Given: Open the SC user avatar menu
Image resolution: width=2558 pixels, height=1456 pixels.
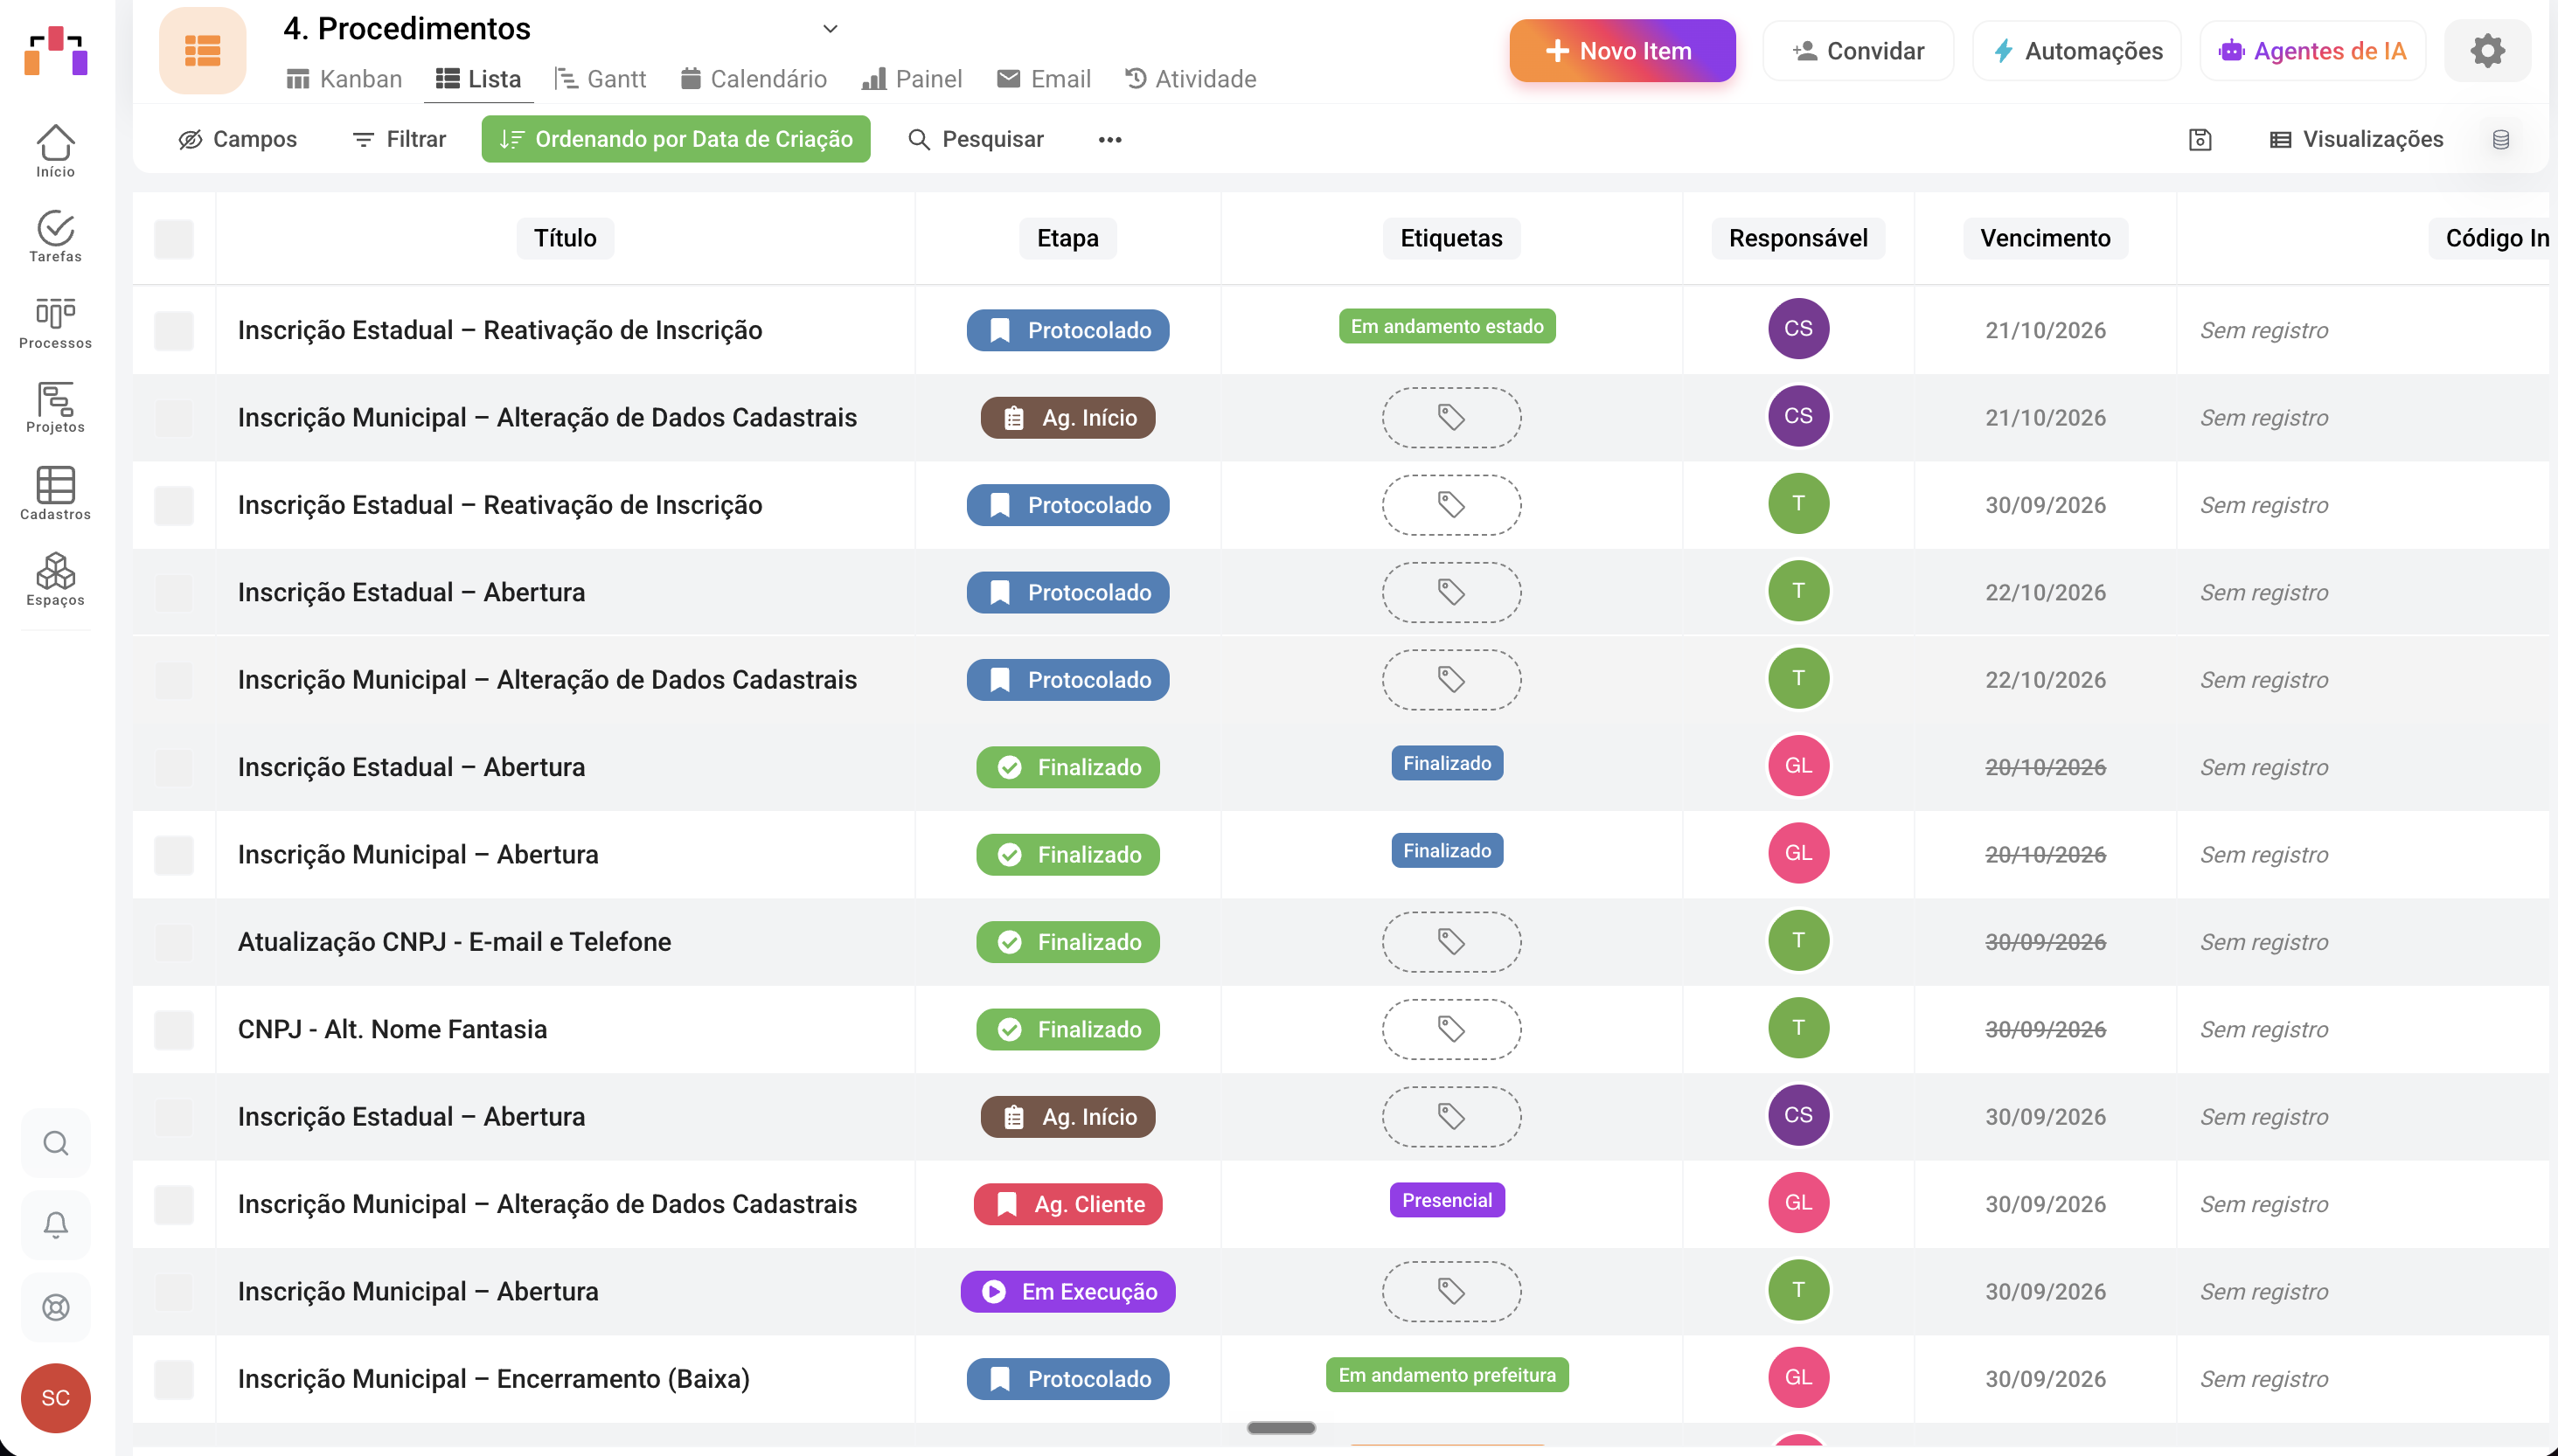Looking at the screenshot, I should (56, 1398).
